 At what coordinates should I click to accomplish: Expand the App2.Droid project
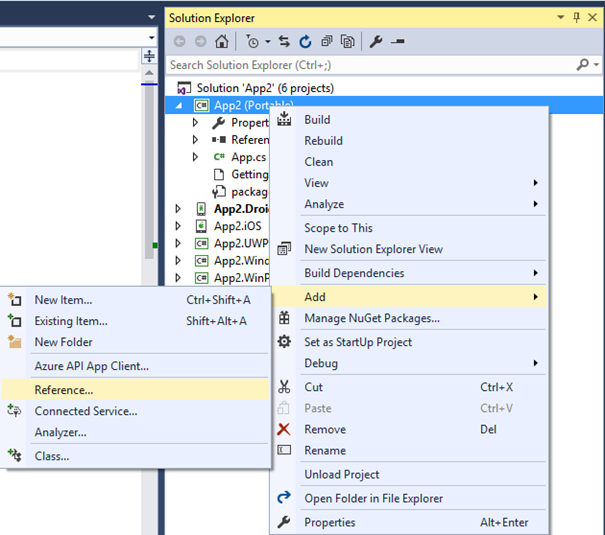(178, 209)
